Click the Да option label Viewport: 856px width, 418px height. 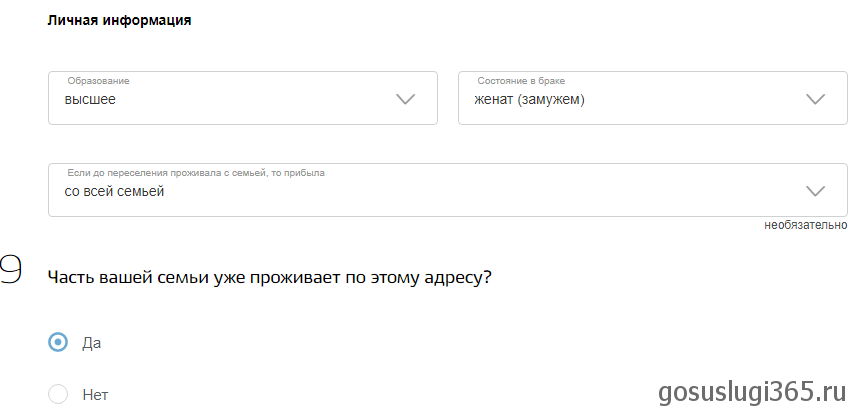click(91, 343)
